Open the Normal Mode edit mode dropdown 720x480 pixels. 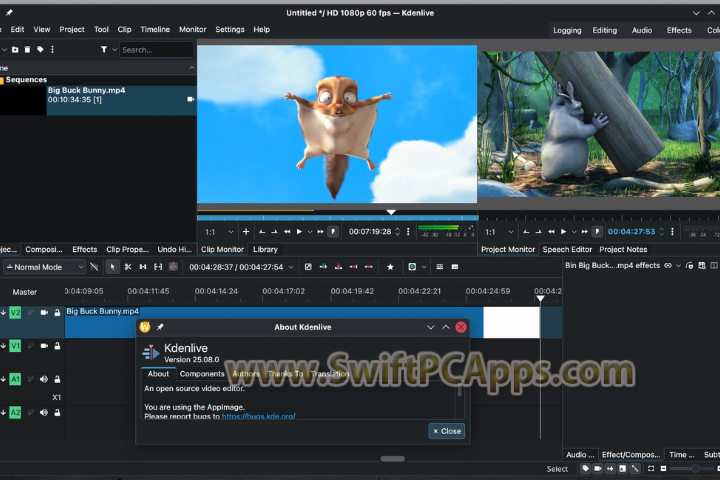[45, 267]
